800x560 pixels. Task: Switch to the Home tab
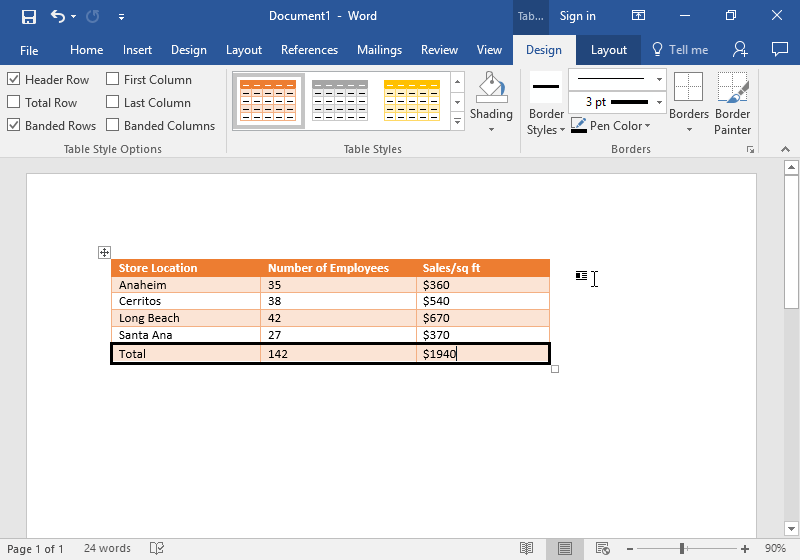tap(87, 50)
